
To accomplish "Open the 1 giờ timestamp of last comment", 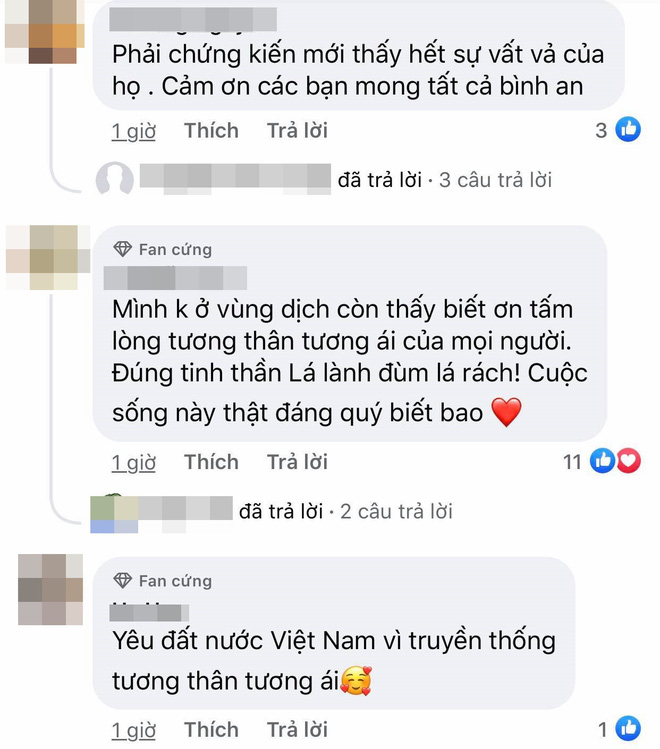I will coord(134,730).
